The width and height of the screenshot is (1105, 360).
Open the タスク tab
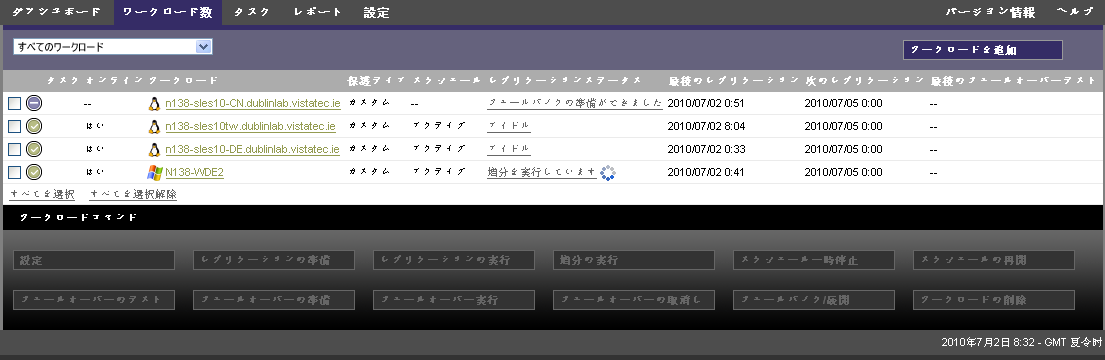(252, 13)
